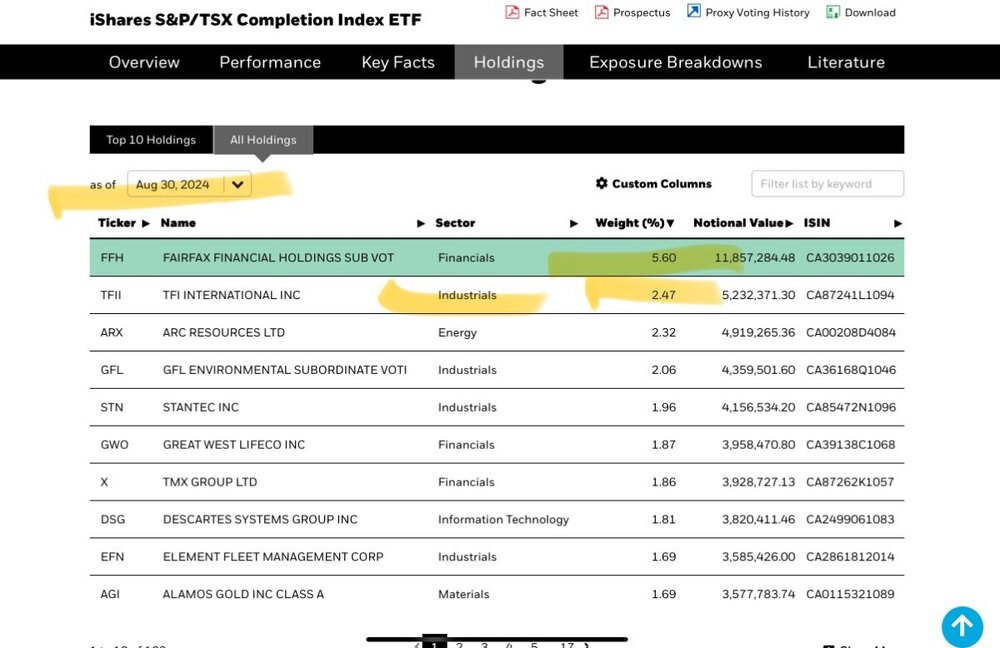This screenshot has height=648, width=1000.
Task: Open the Overview tab
Action: 144,62
